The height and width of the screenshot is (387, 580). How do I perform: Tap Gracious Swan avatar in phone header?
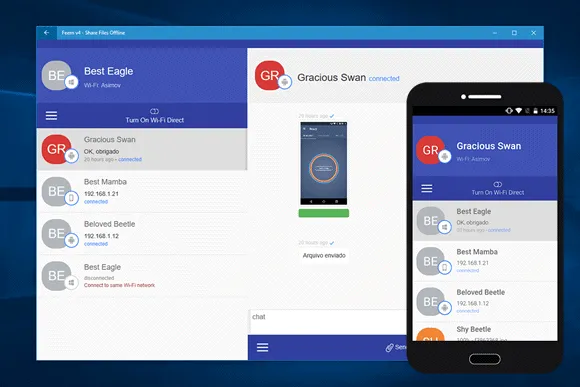tap(430, 150)
